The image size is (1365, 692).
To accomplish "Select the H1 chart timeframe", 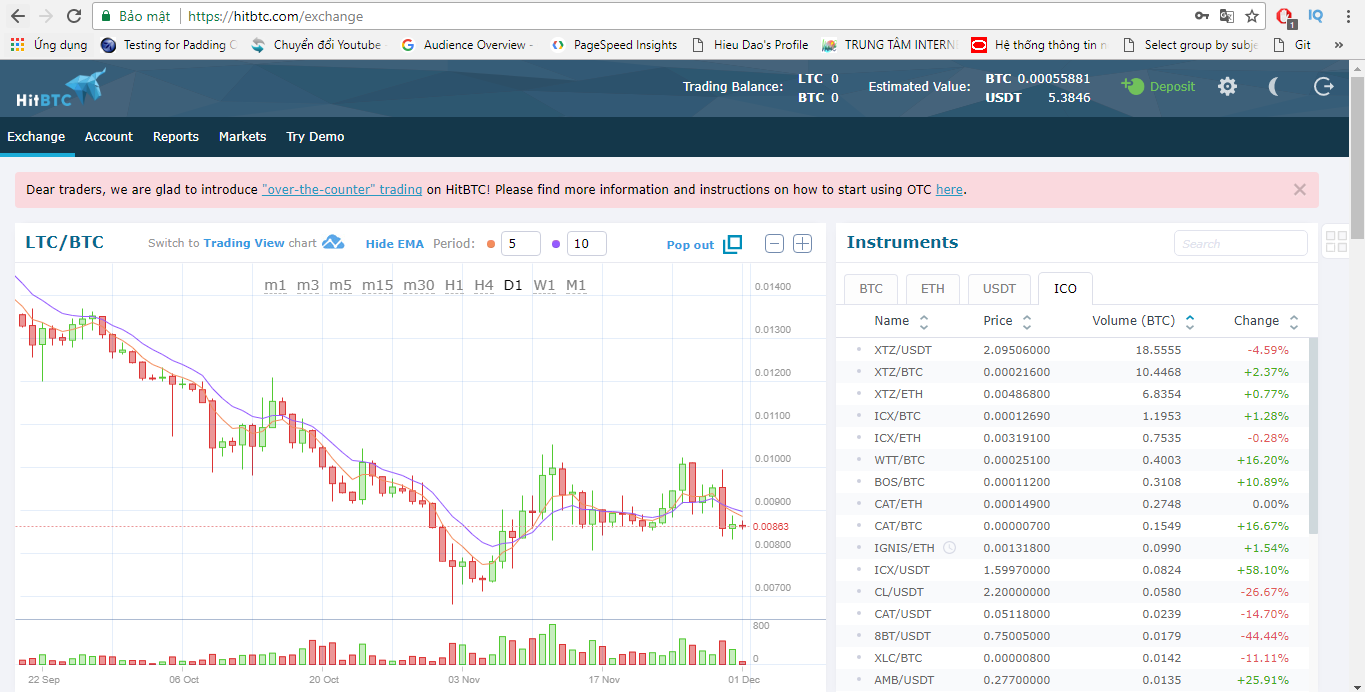I will click(454, 285).
